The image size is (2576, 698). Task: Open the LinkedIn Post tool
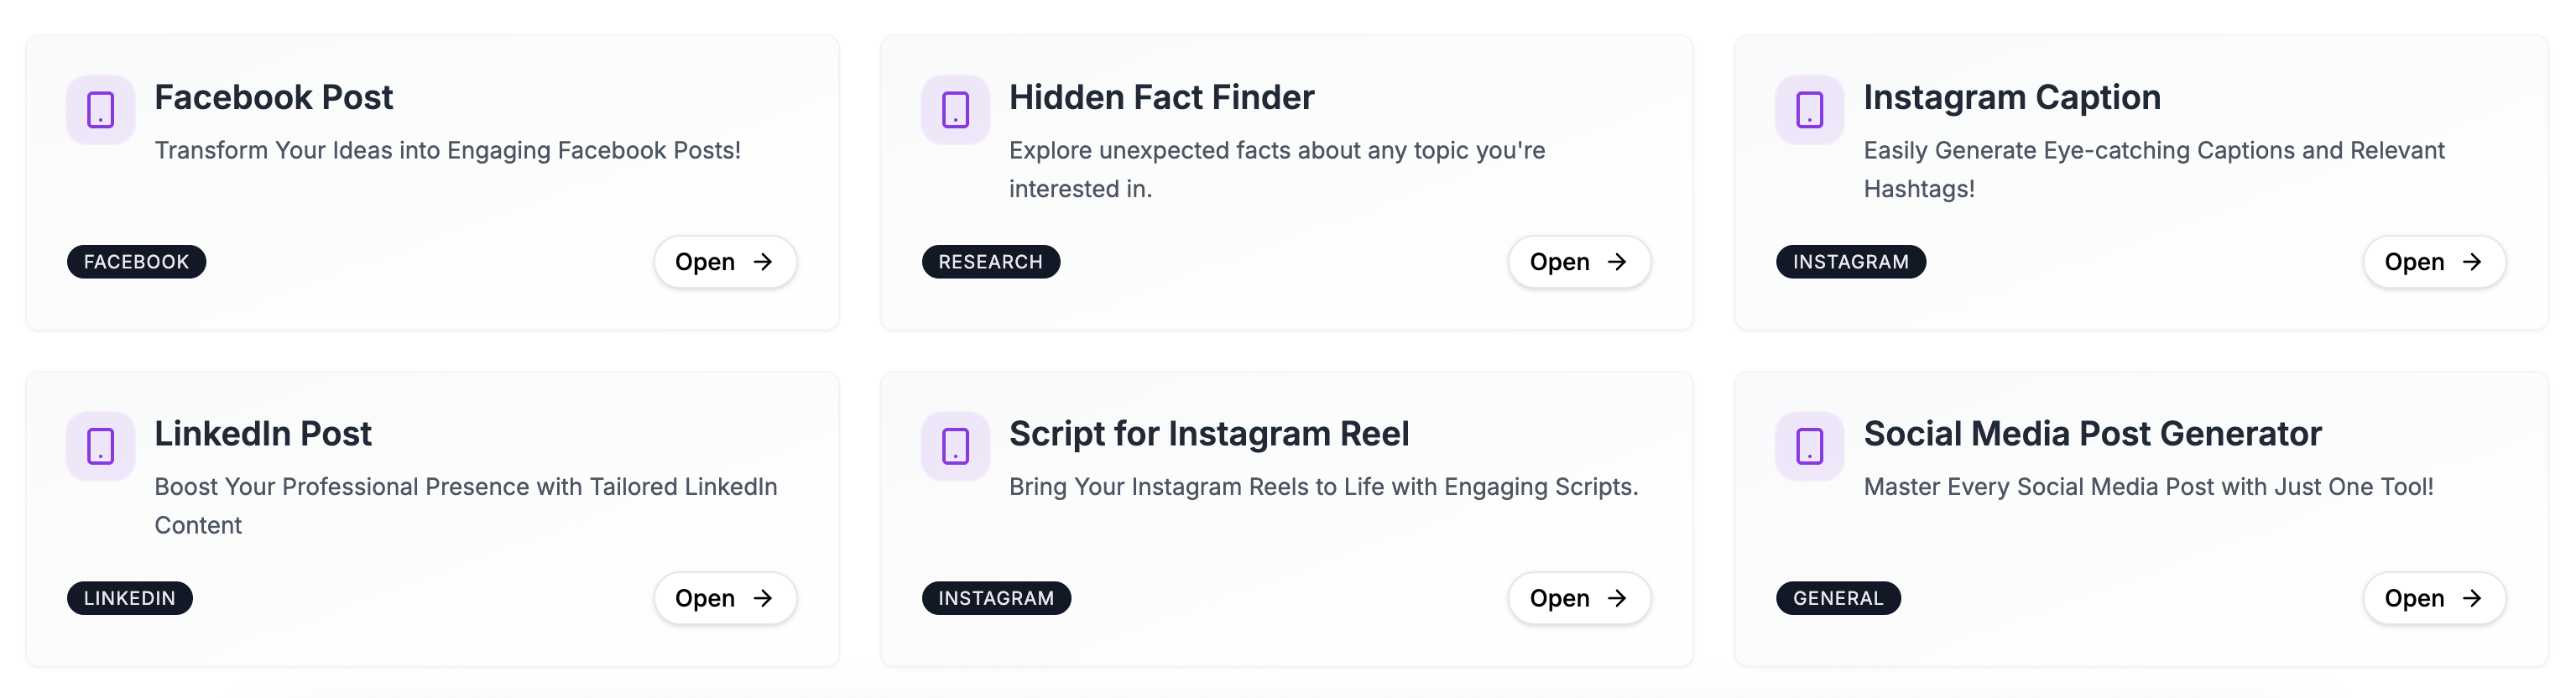click(725, 598)
